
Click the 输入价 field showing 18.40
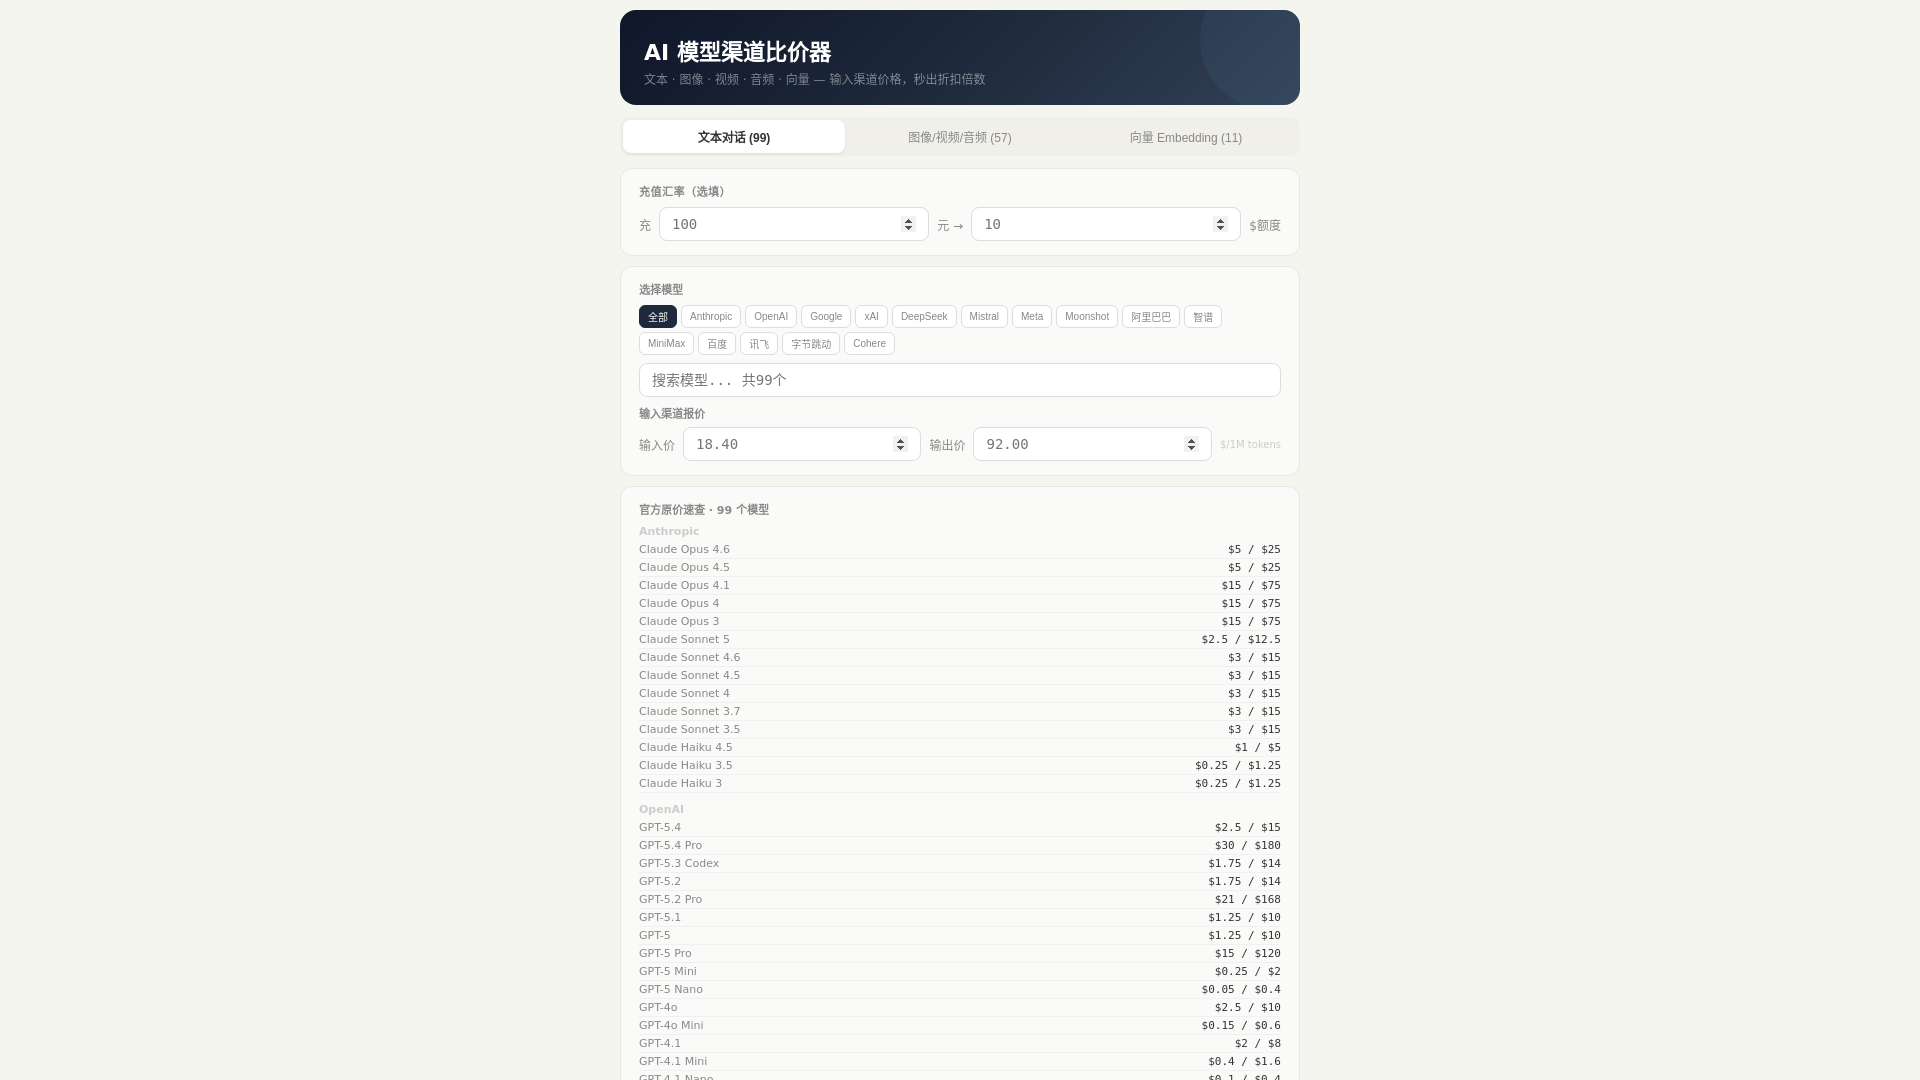pyautogui.click(x=801, y=444)
